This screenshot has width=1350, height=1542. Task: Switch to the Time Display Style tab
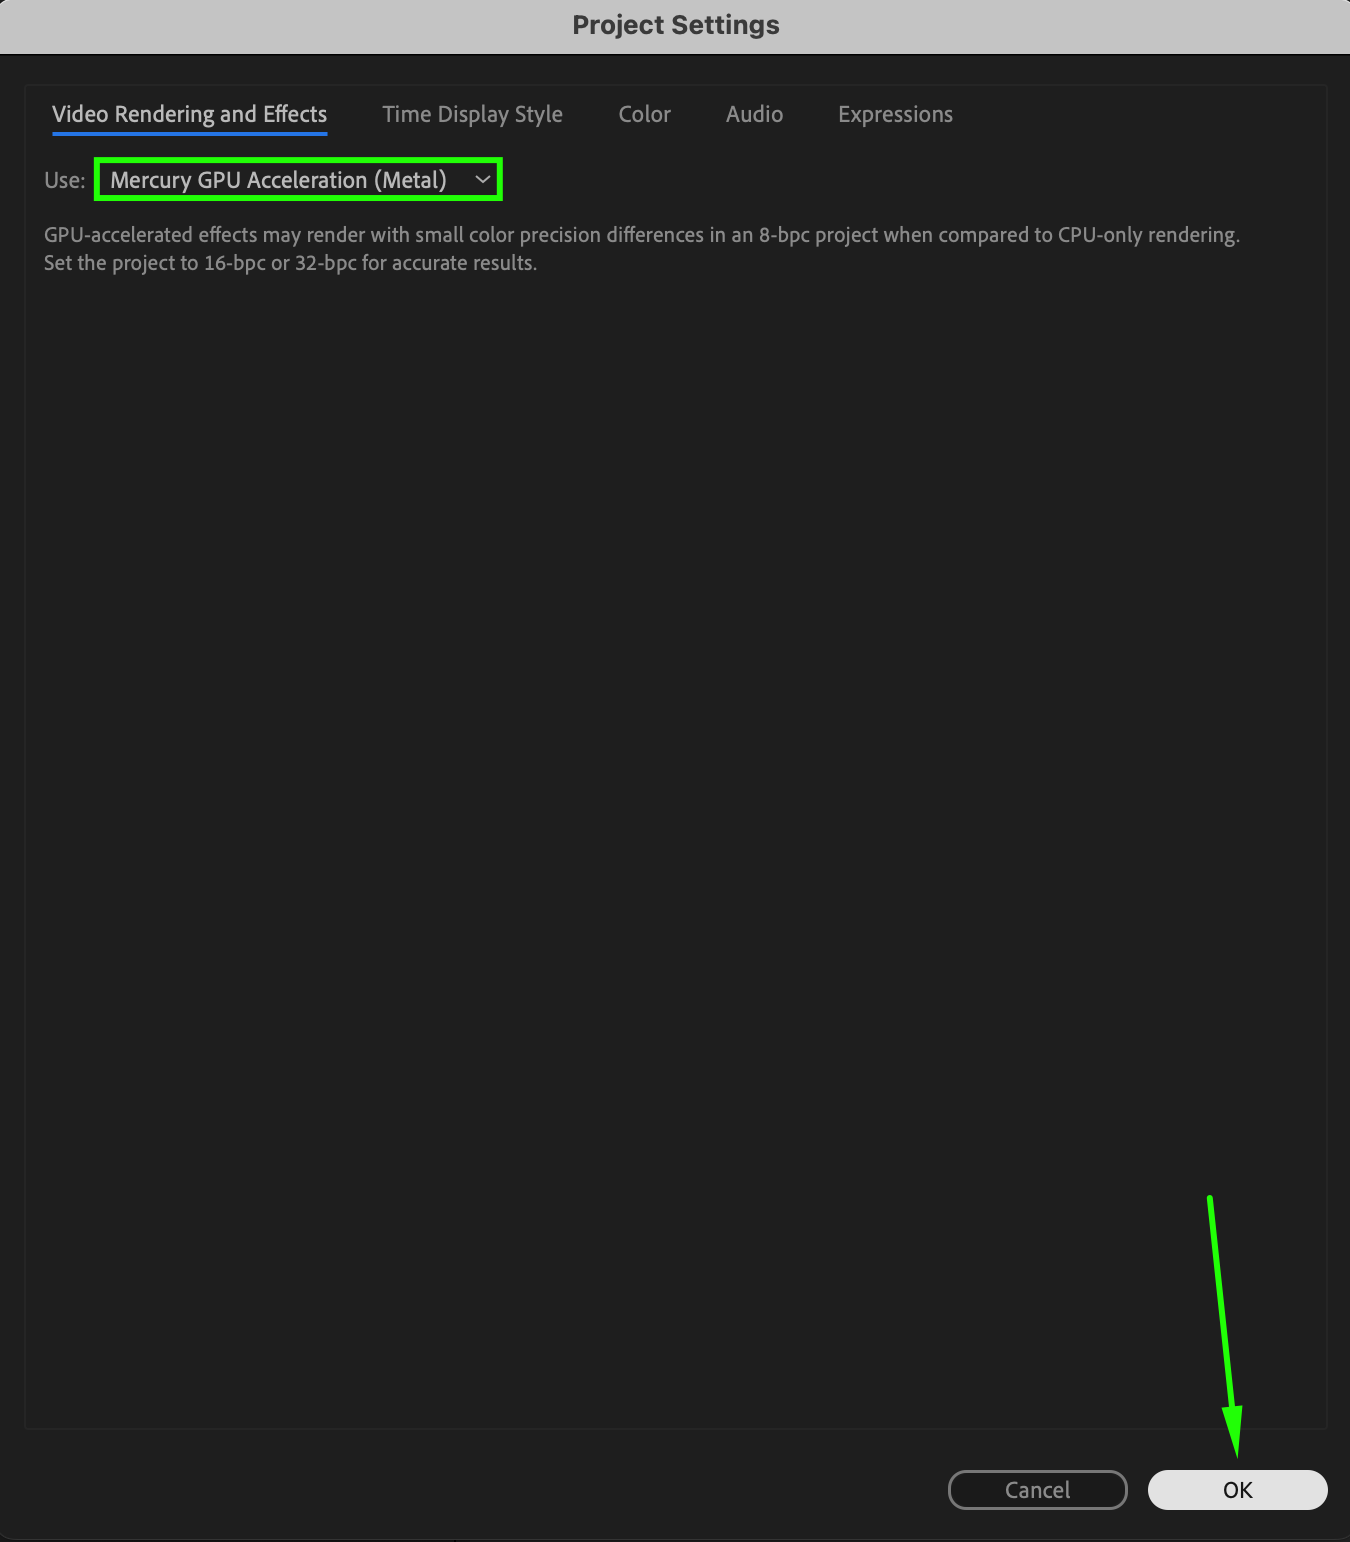pos(472,114)
